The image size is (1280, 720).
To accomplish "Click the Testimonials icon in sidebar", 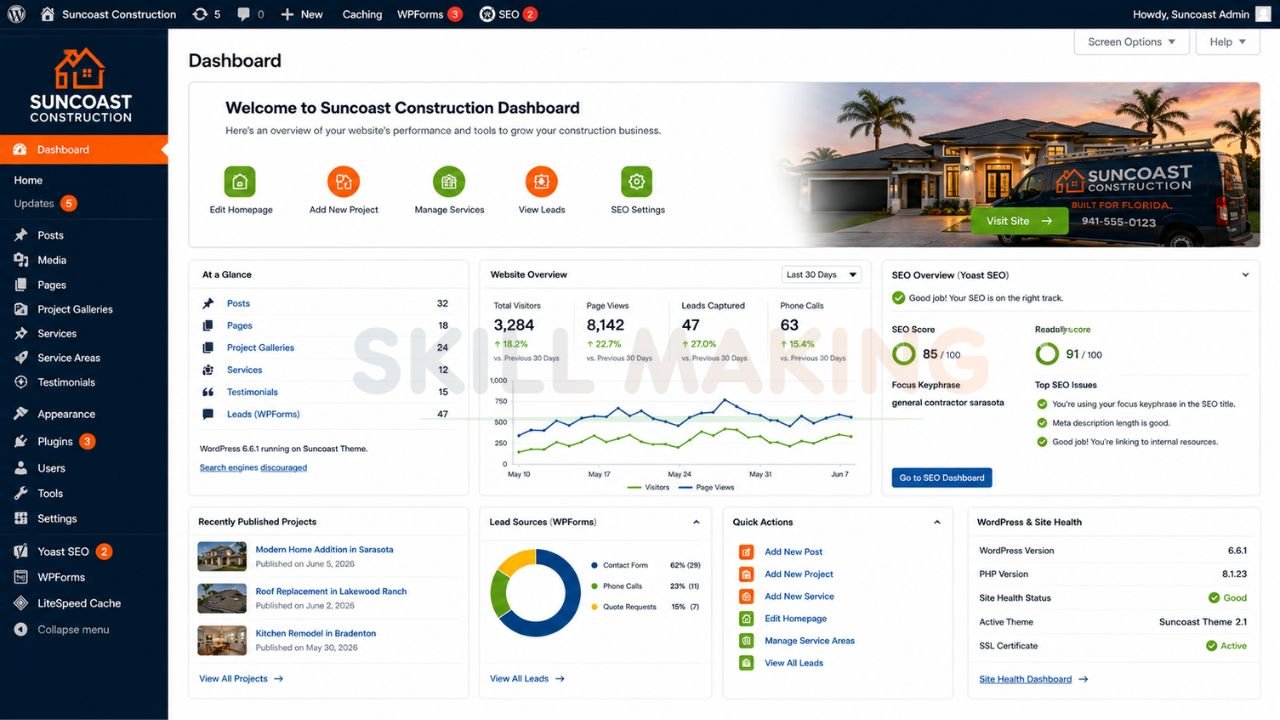I will point(20,382).
